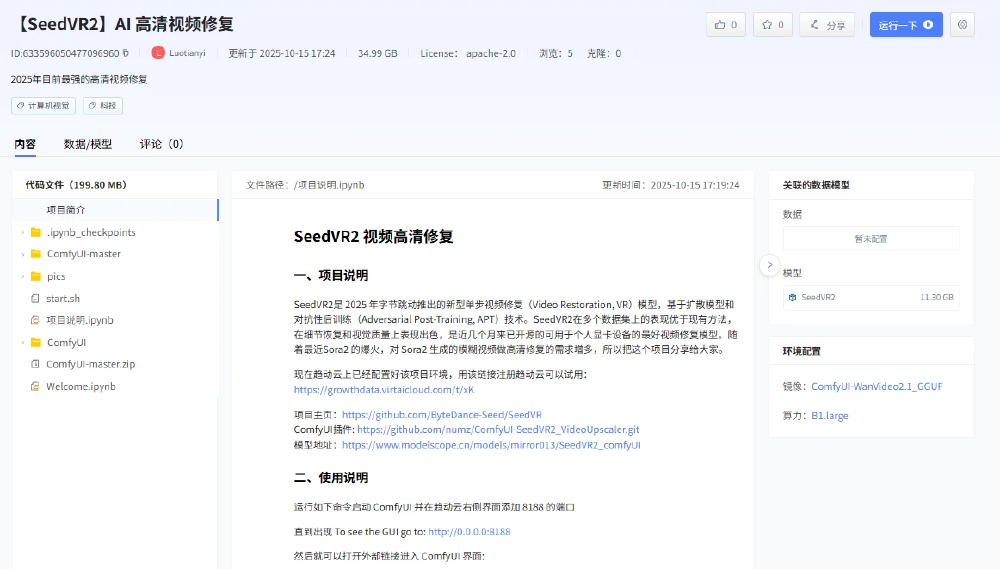The height and width of the screenshot is (569, 1000).
Task: Open ComfyUI-master.zip file
Action: tap(91, 364)
